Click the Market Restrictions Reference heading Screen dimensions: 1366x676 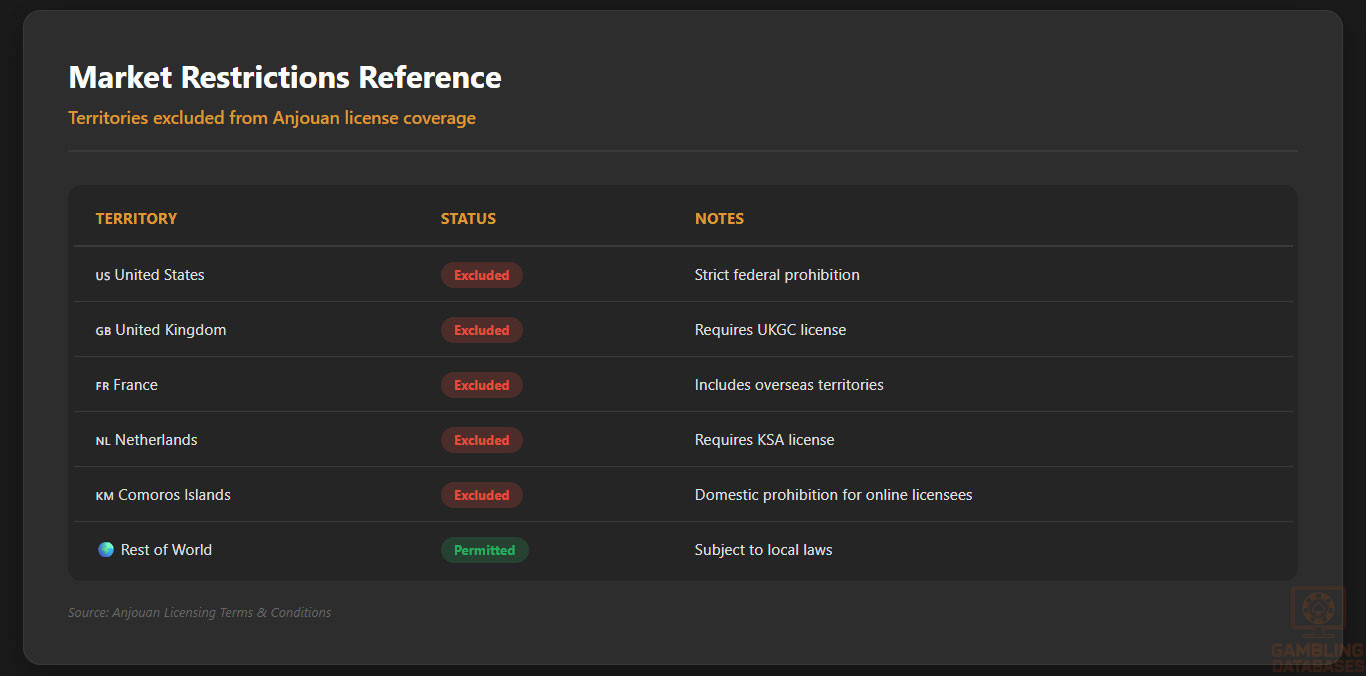pos(285,77)
